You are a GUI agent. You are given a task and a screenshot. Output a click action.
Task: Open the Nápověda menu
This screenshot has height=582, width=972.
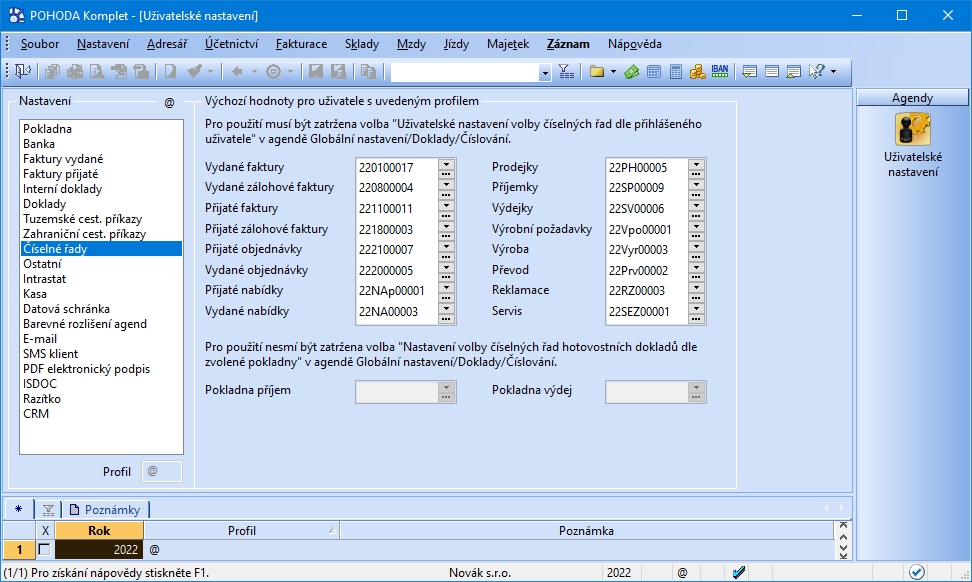pyautogui.click(x=635, y=44)
